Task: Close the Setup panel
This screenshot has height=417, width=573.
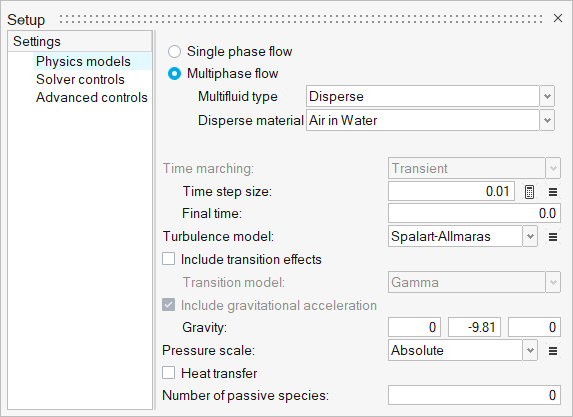Action: coord(558,18)
